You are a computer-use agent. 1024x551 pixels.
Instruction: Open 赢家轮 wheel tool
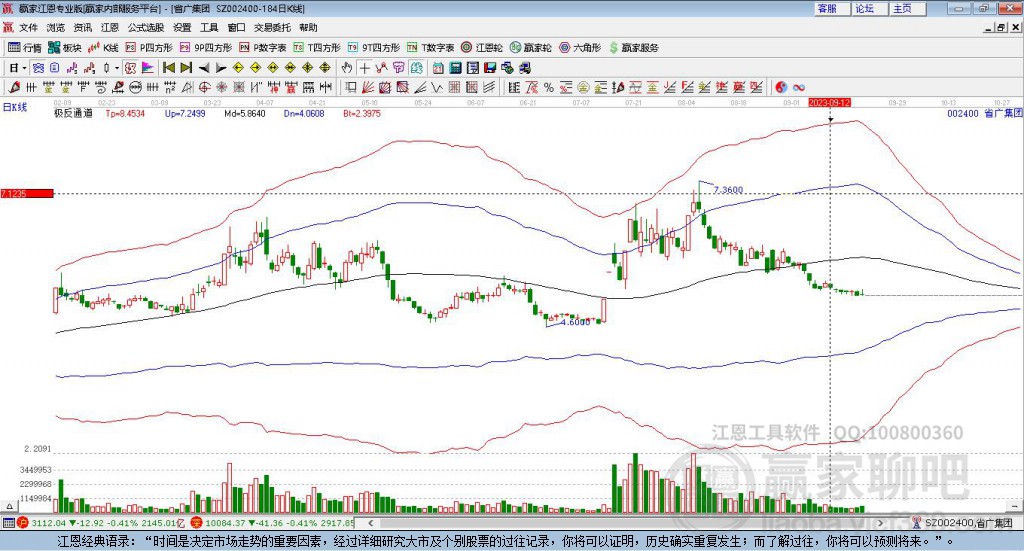531,48
